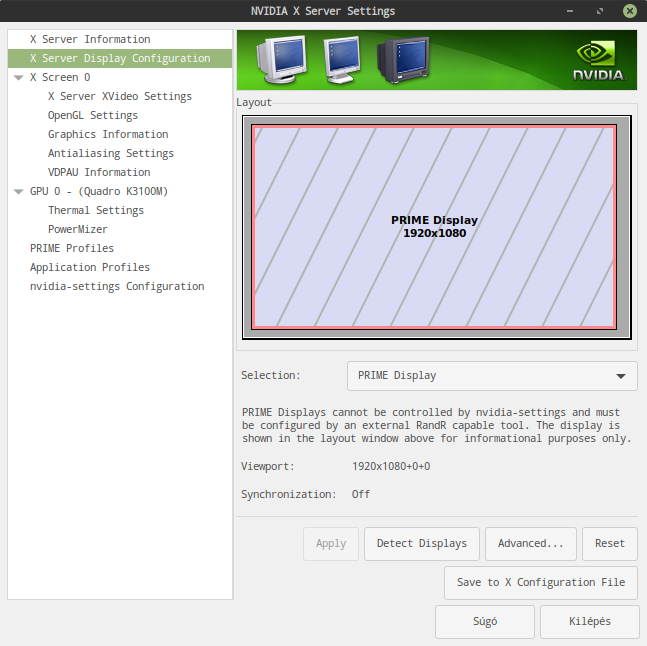Click the Apply button
This screenshot has height=646, width=647.
pyautogui.click(x=331, y=544)
